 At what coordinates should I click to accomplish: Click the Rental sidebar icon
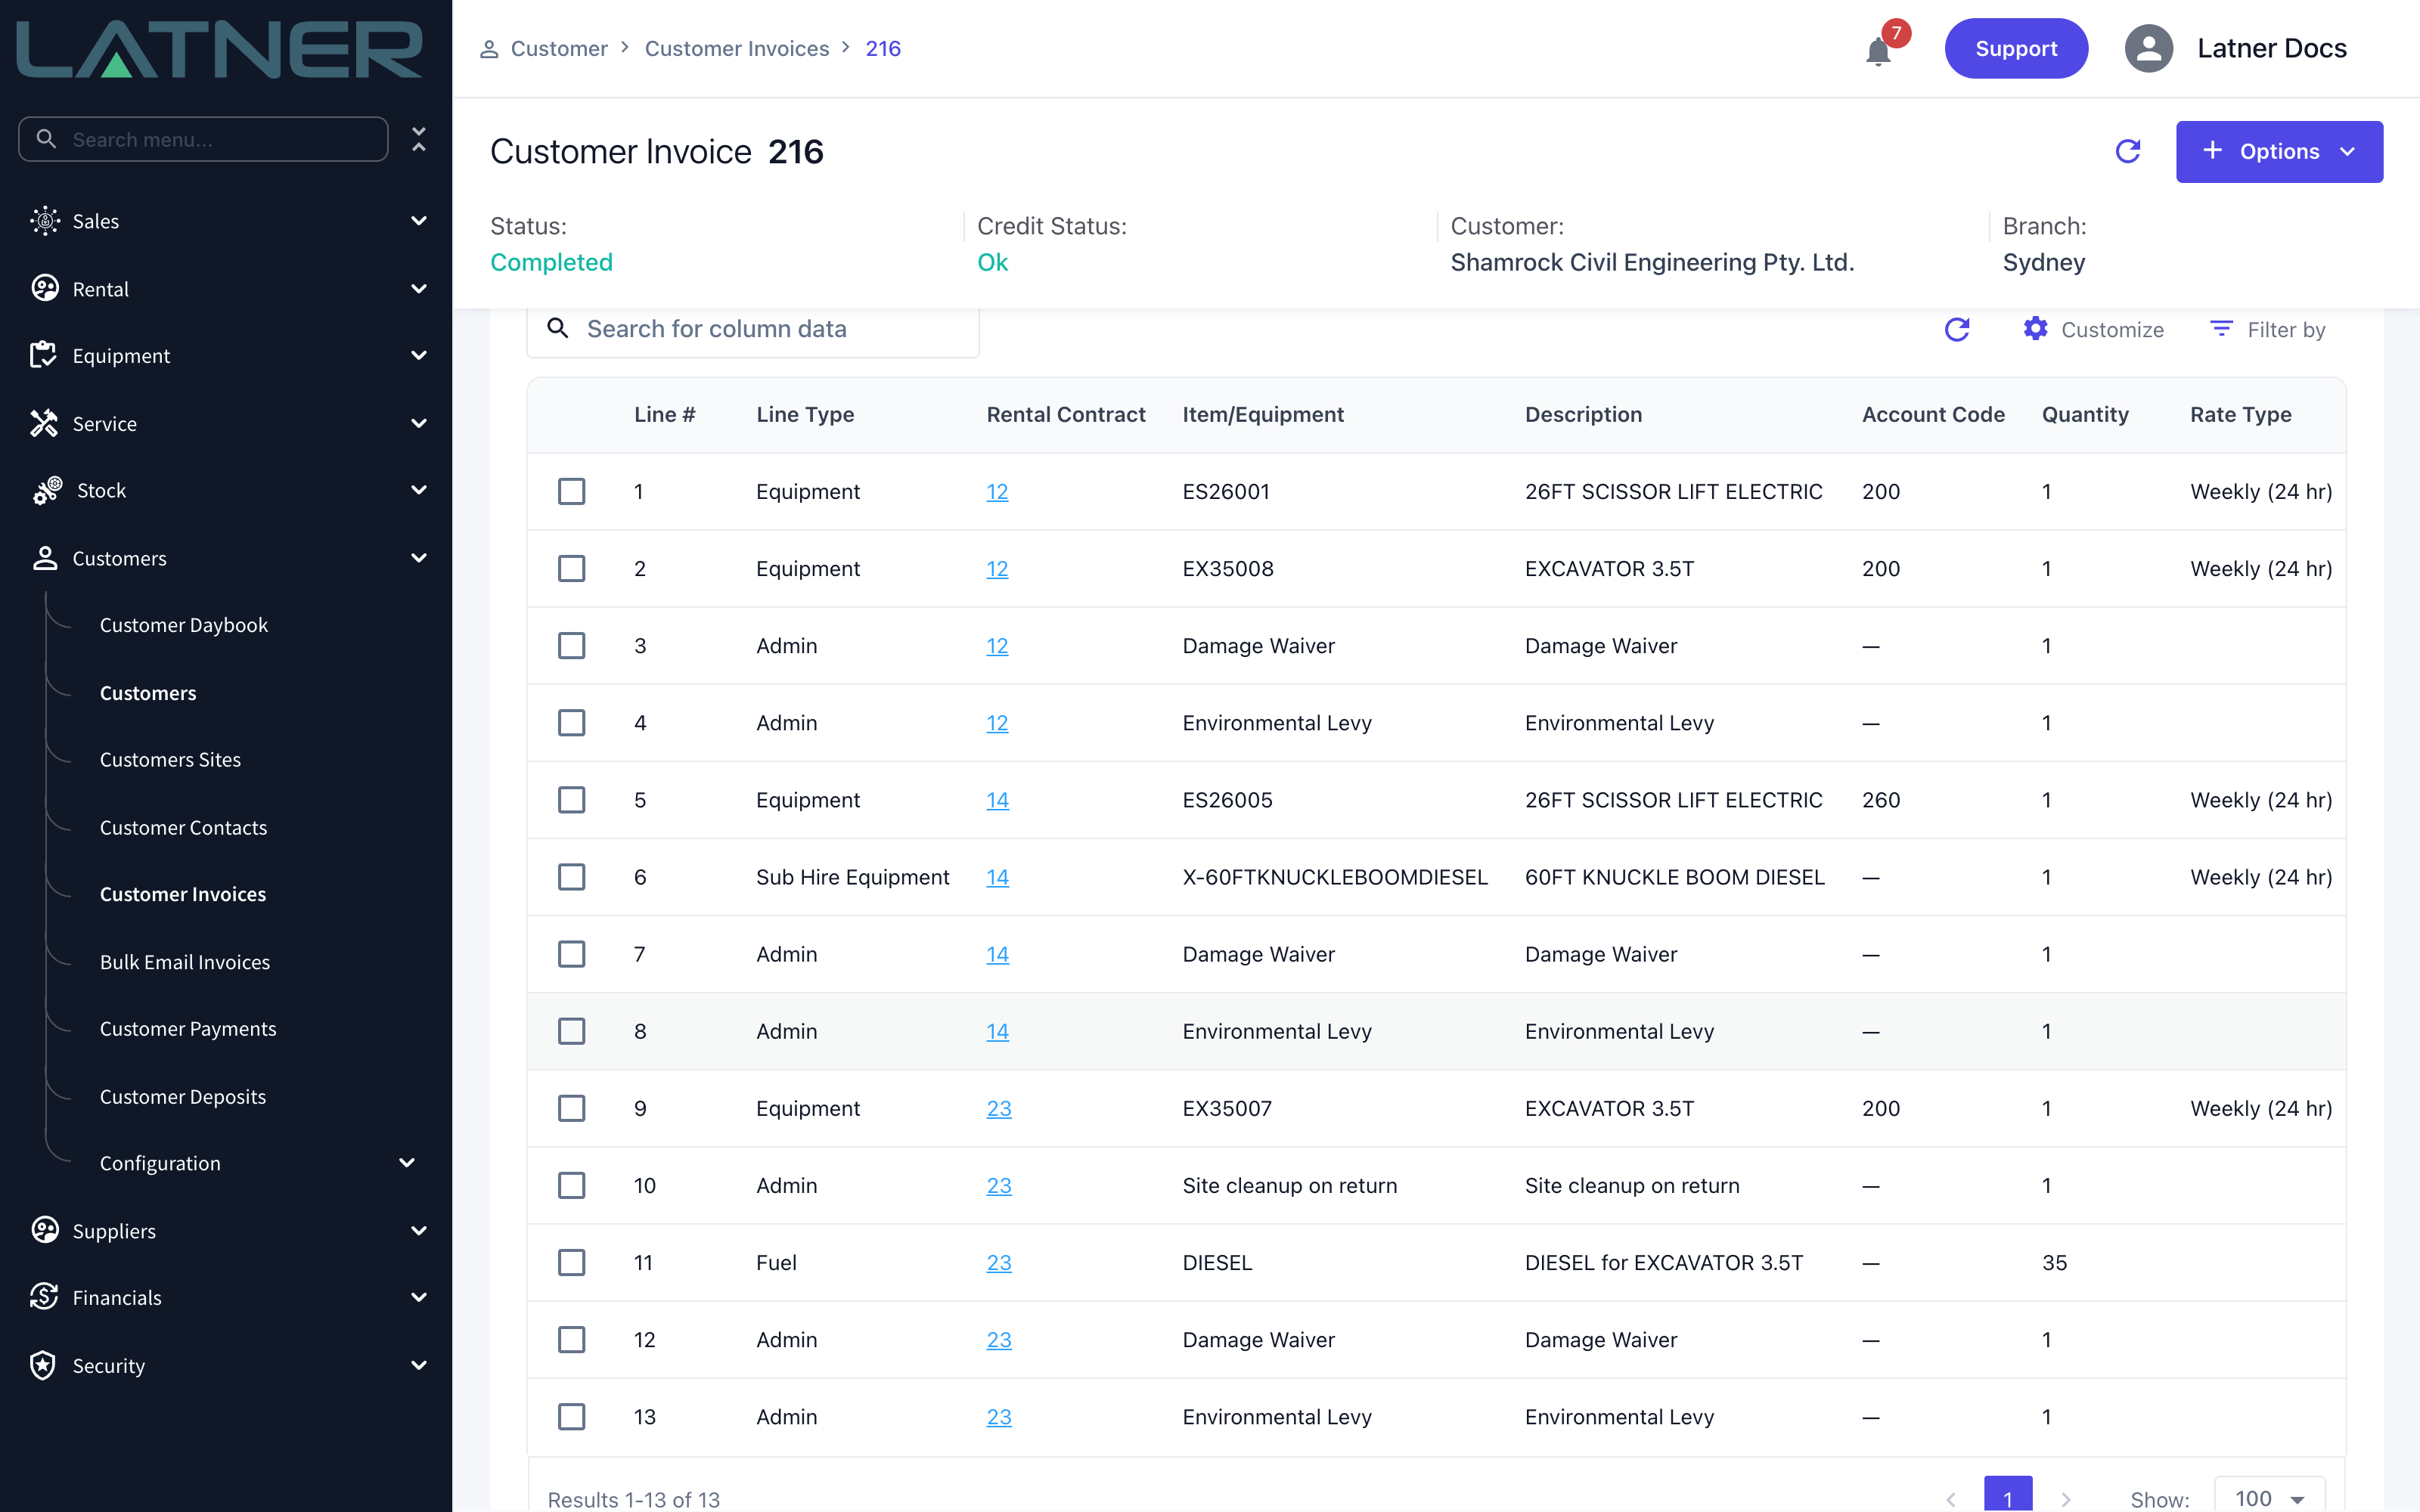45,288
